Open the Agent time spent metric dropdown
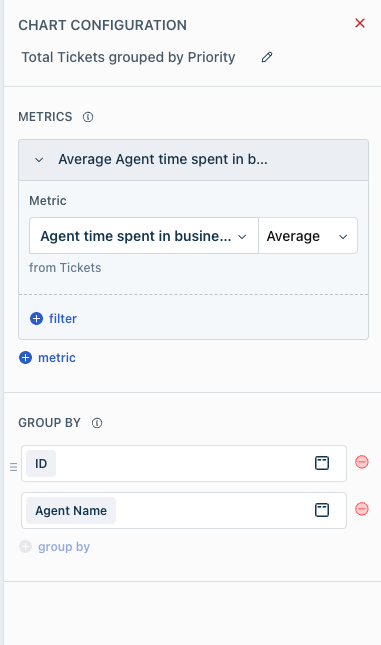Screen dimensions: 381x645 click(x=144, y=236)
